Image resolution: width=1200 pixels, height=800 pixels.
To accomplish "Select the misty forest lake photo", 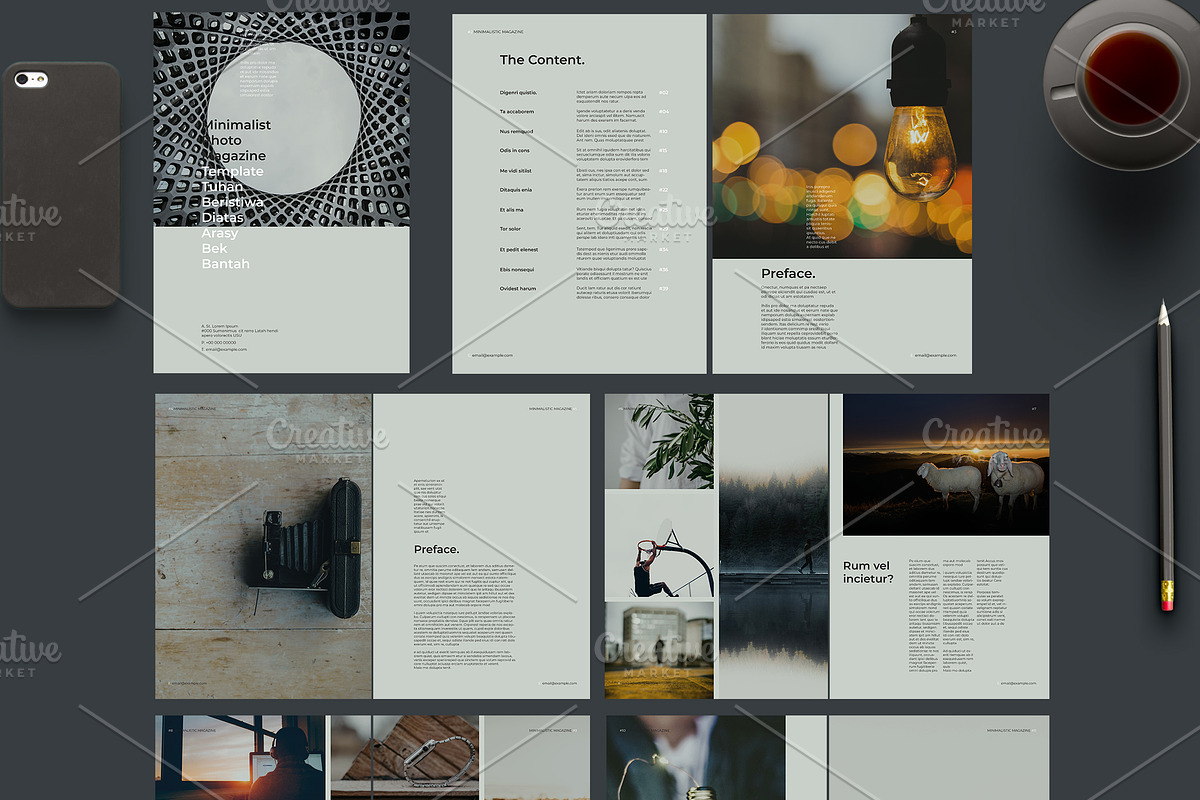I will pyautogui.click(x=773, y=546).
